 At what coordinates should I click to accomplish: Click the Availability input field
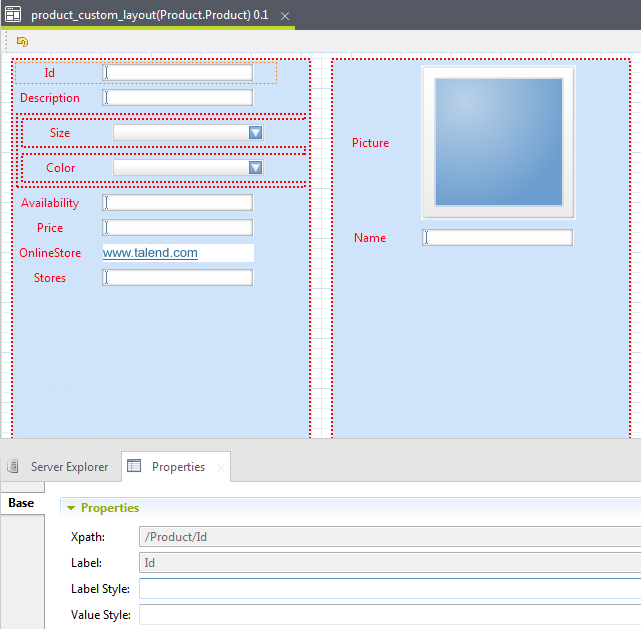(x=178, y=203)
